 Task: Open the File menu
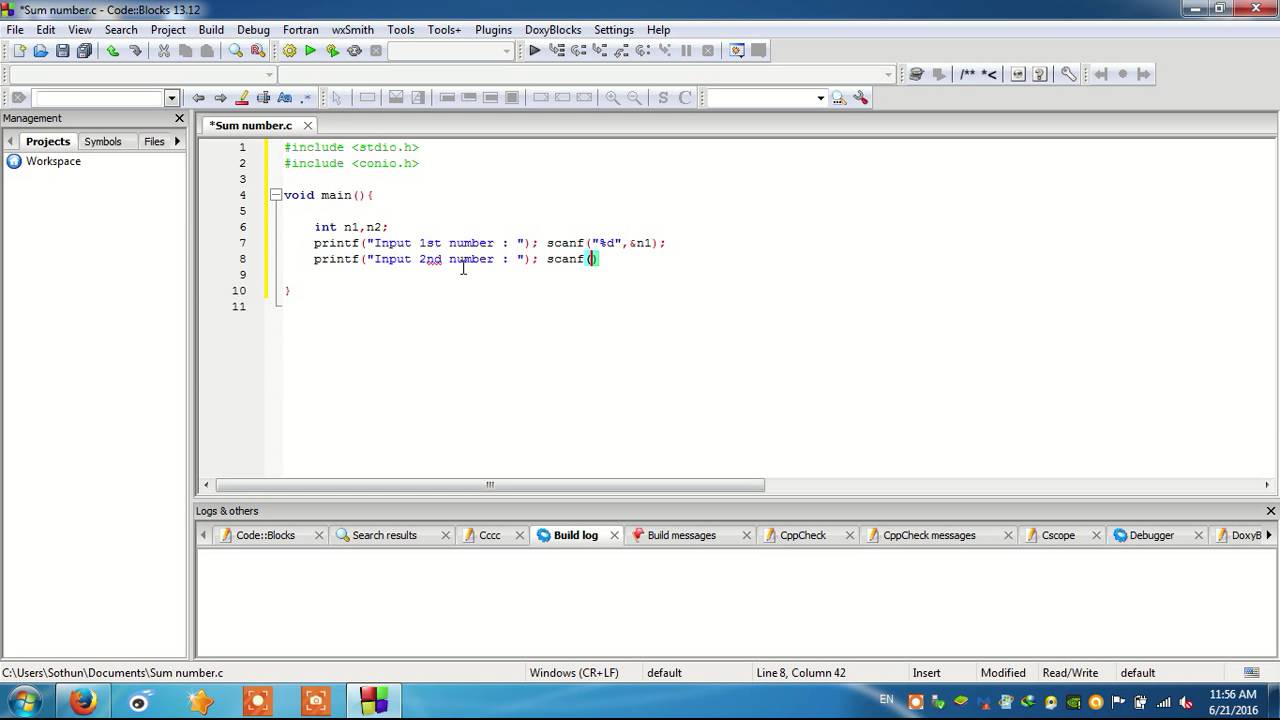pos(15,30)
